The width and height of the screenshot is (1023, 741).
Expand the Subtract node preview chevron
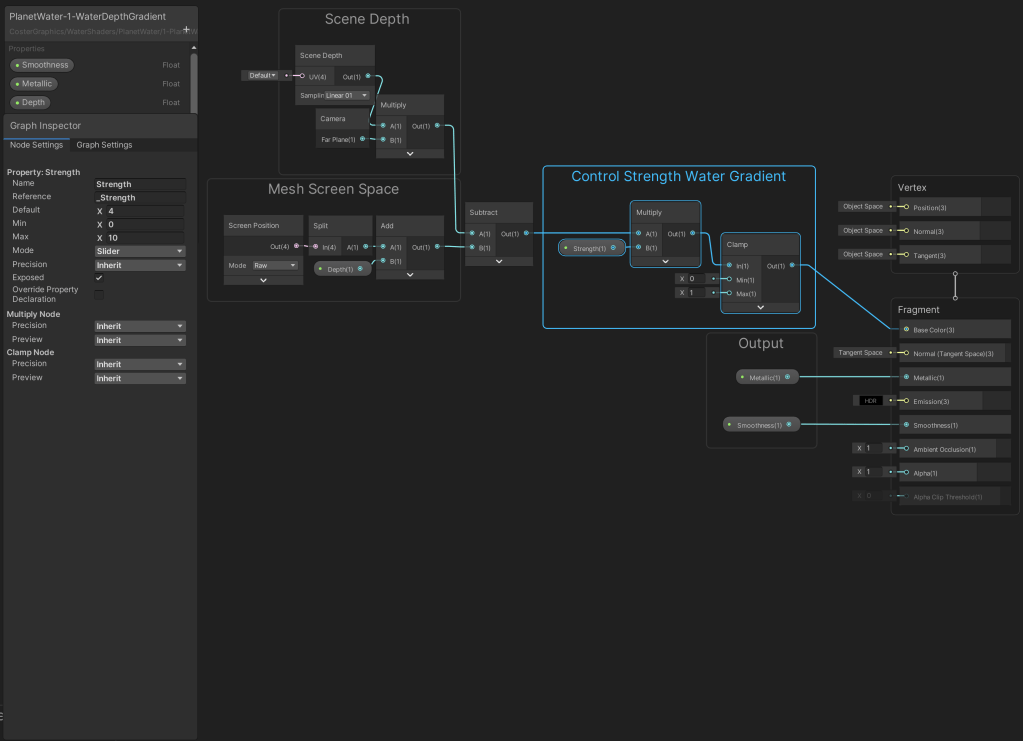pyautogui.click(x=499, y=262)
